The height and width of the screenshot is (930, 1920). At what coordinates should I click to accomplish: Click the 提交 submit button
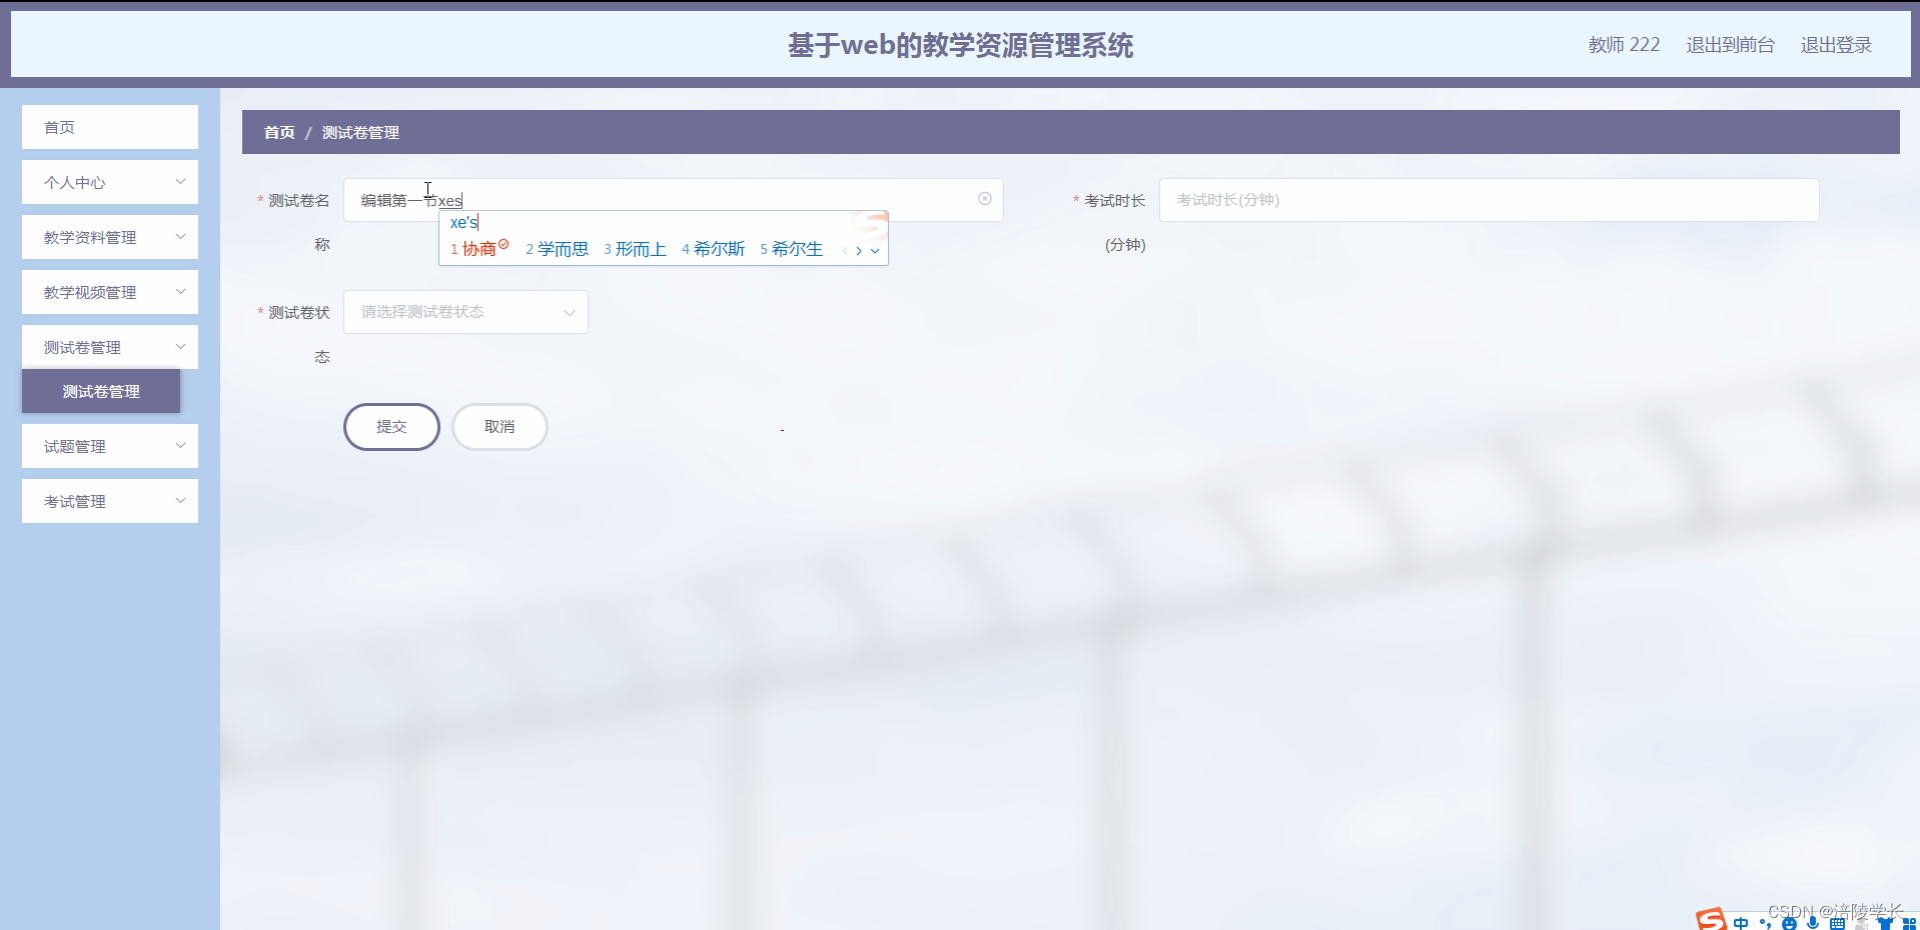(391, 426)
